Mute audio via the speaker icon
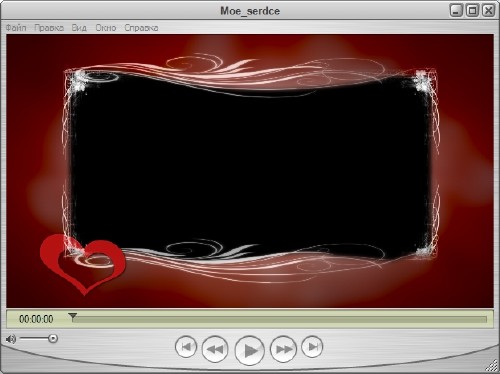This screenshot has height=374, width=500. pyautogui.click(x=11, y=339)
